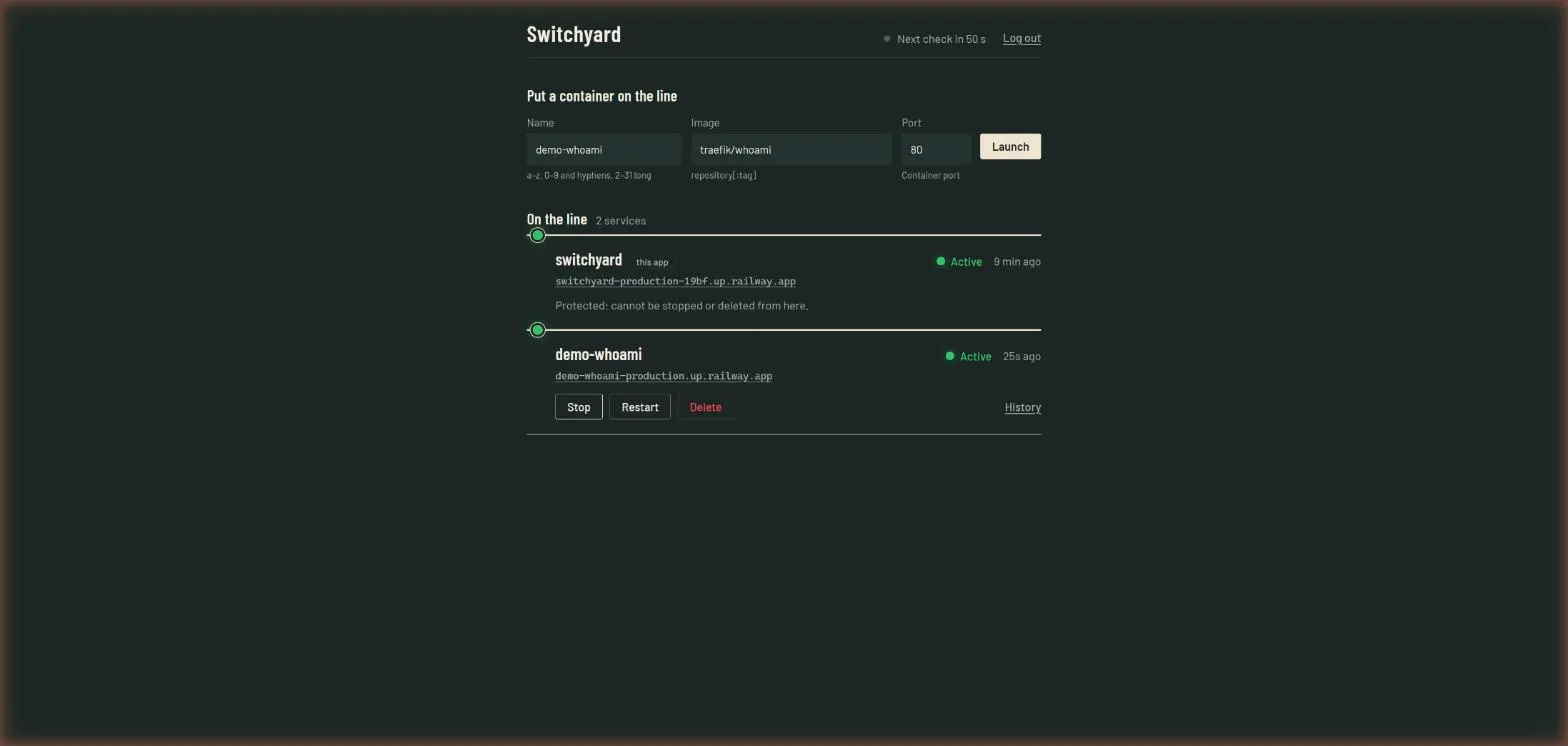Click the next-check indicator dot
This screenshot has height=746, width=1568.
point(887,39)
